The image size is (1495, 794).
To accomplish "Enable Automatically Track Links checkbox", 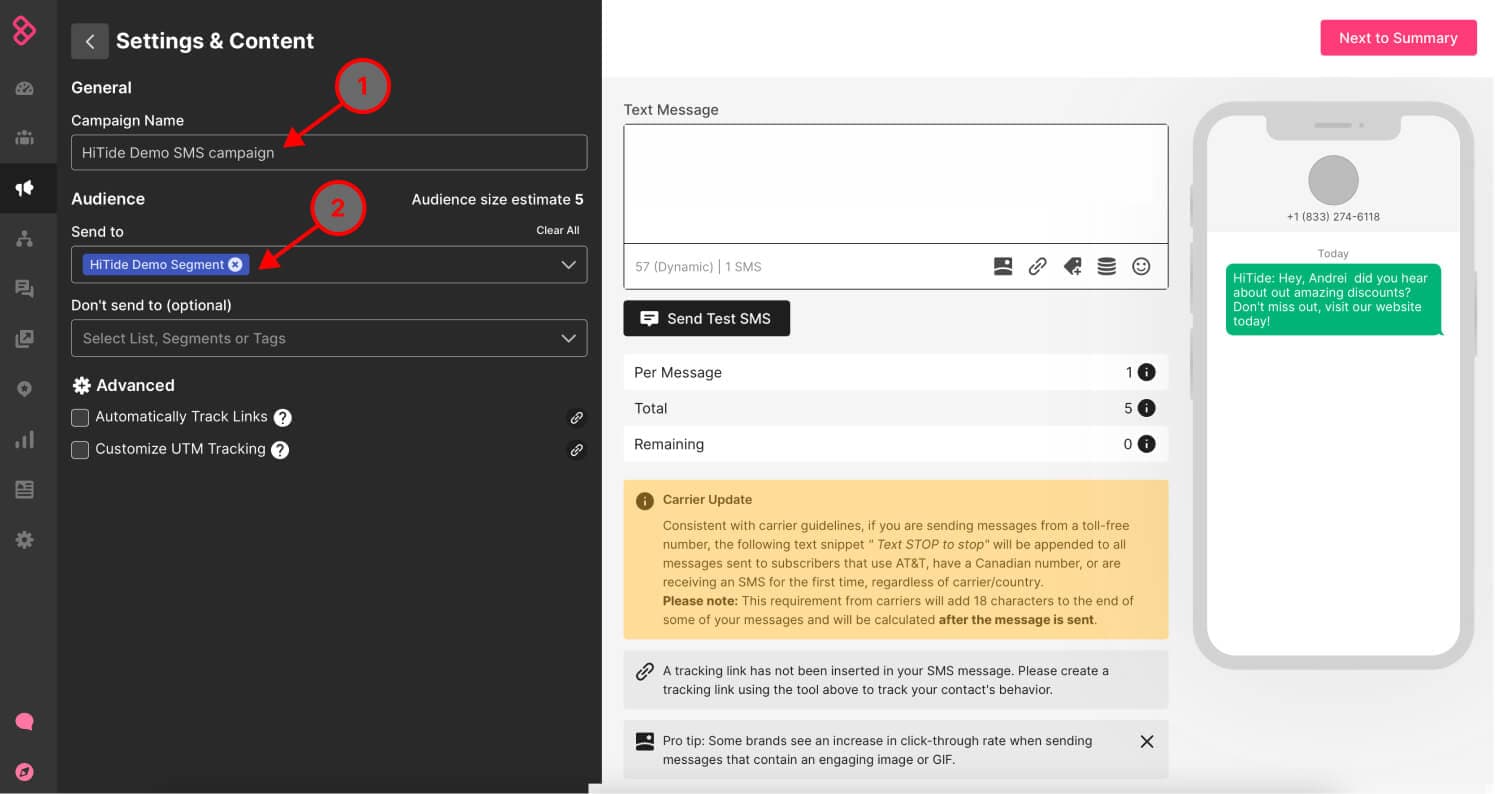I will tap(80, 417).
